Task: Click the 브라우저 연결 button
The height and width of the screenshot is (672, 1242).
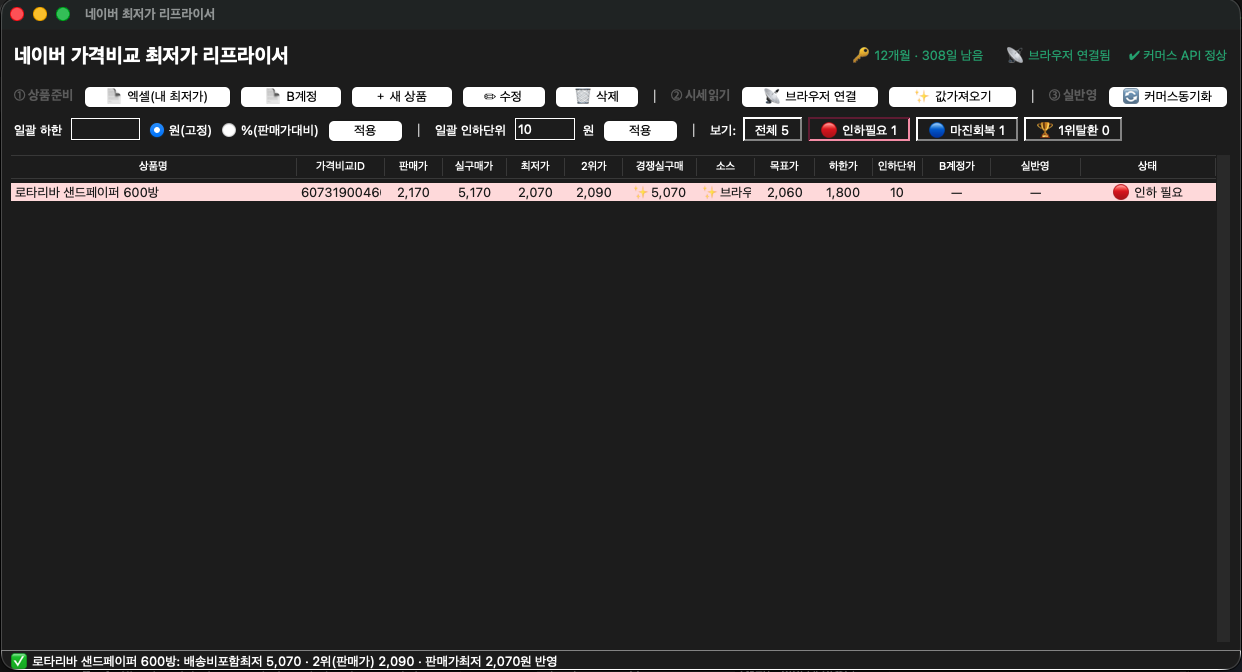Action: (810, 96)
